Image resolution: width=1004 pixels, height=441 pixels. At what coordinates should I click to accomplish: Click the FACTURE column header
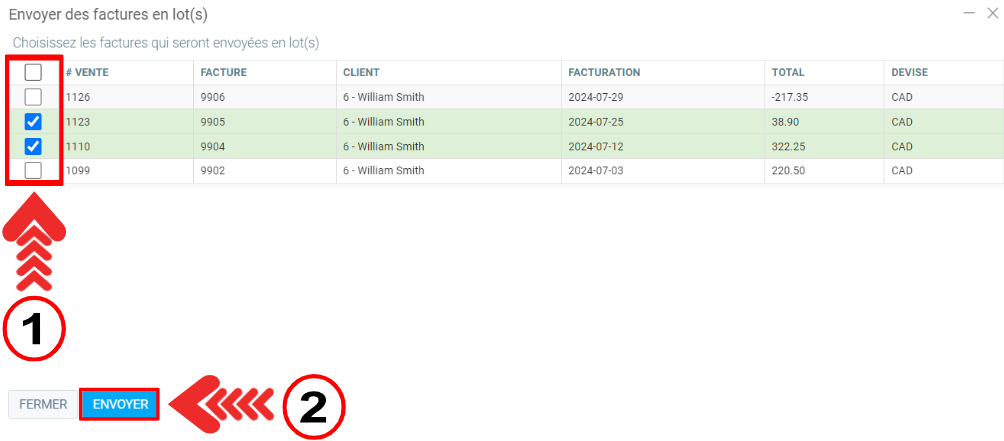click(223, 72)
